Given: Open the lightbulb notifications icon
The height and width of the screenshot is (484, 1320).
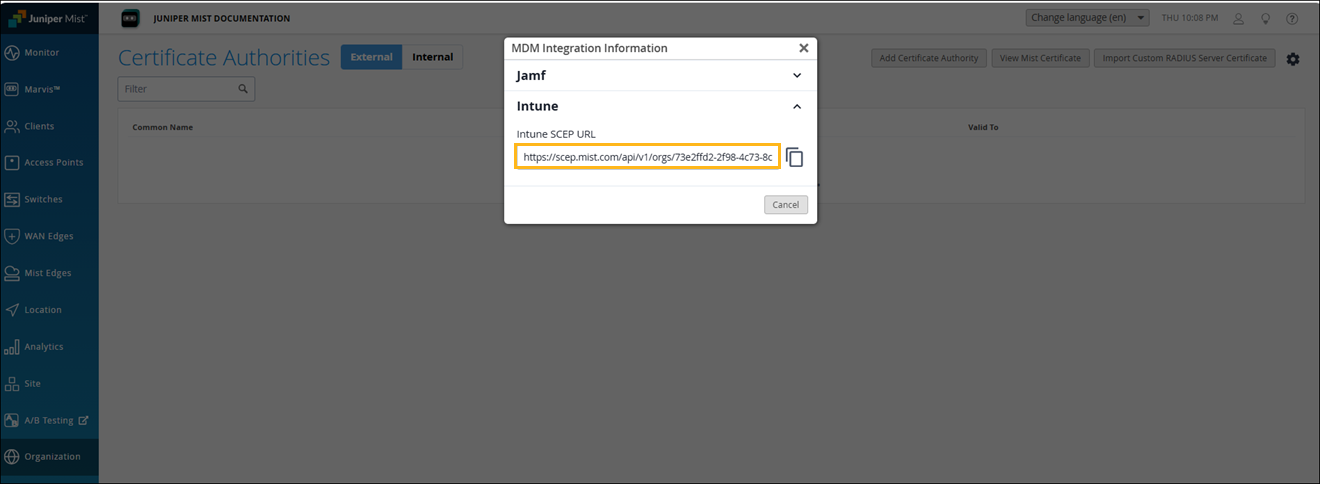Looking at the screenshot, I should [x=1265, y=18].
